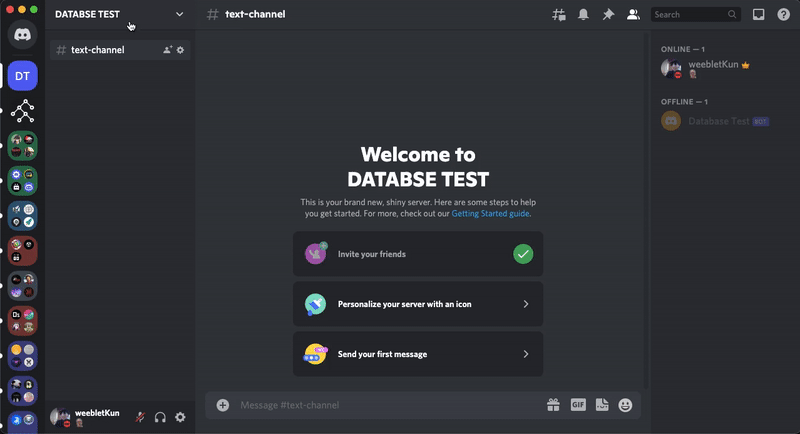Focus the Search field

695,14
